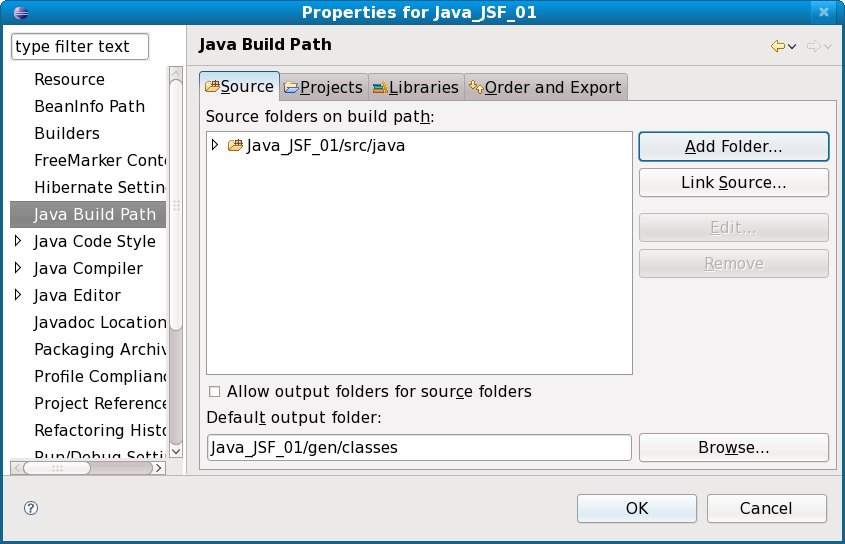
Task: Expand the Java Code Style category
Action: click(x=18, y=241)
